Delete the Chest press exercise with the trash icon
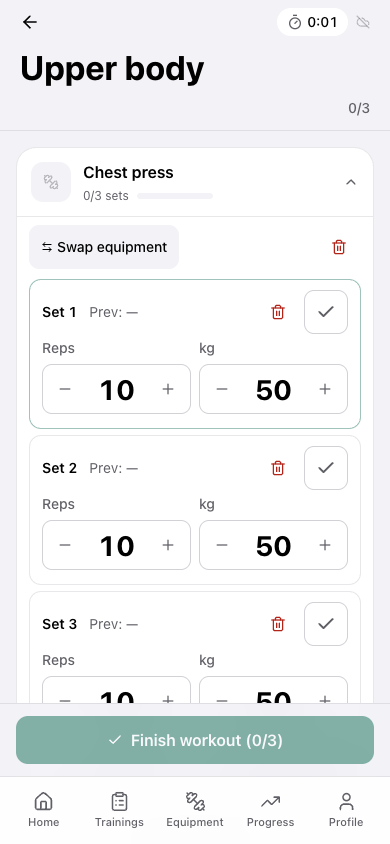This screenshot has height=844, width=390. tap(339, 247)
